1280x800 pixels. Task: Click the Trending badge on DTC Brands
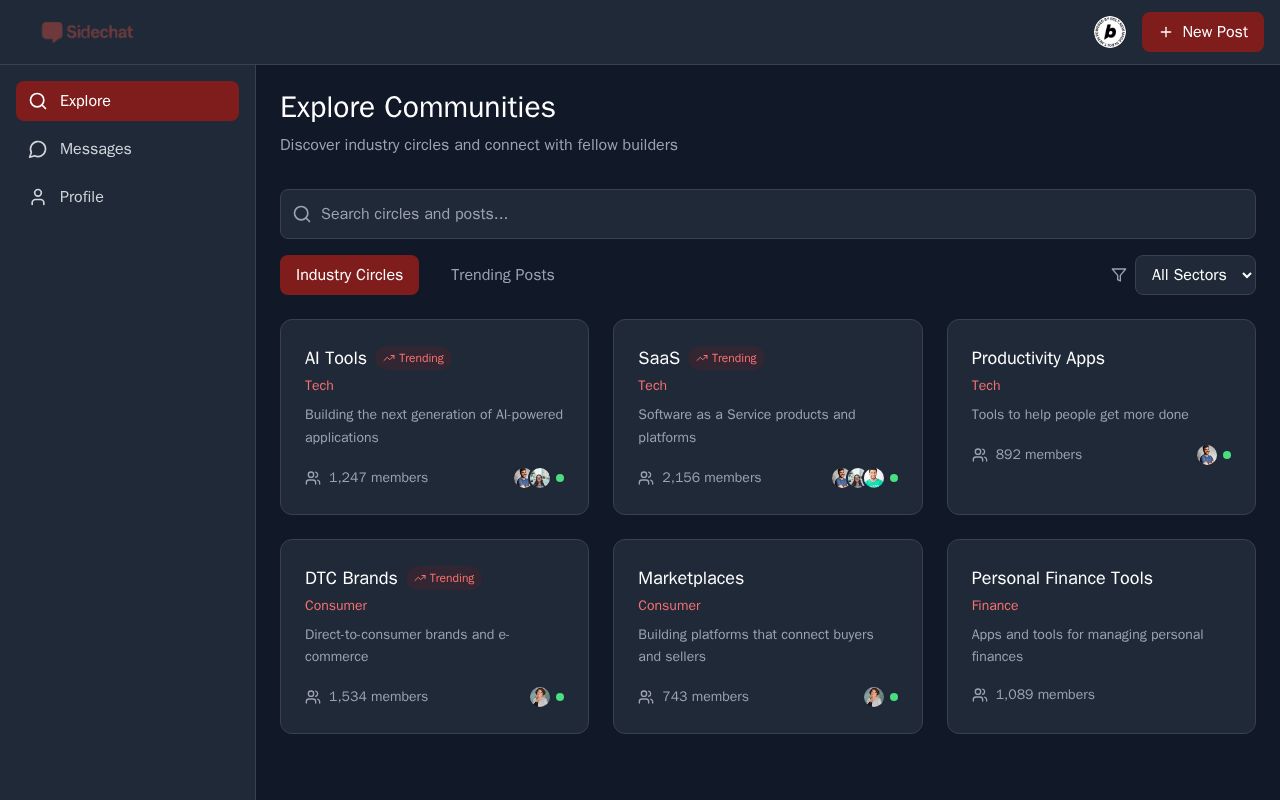click(x=444, y=578)
